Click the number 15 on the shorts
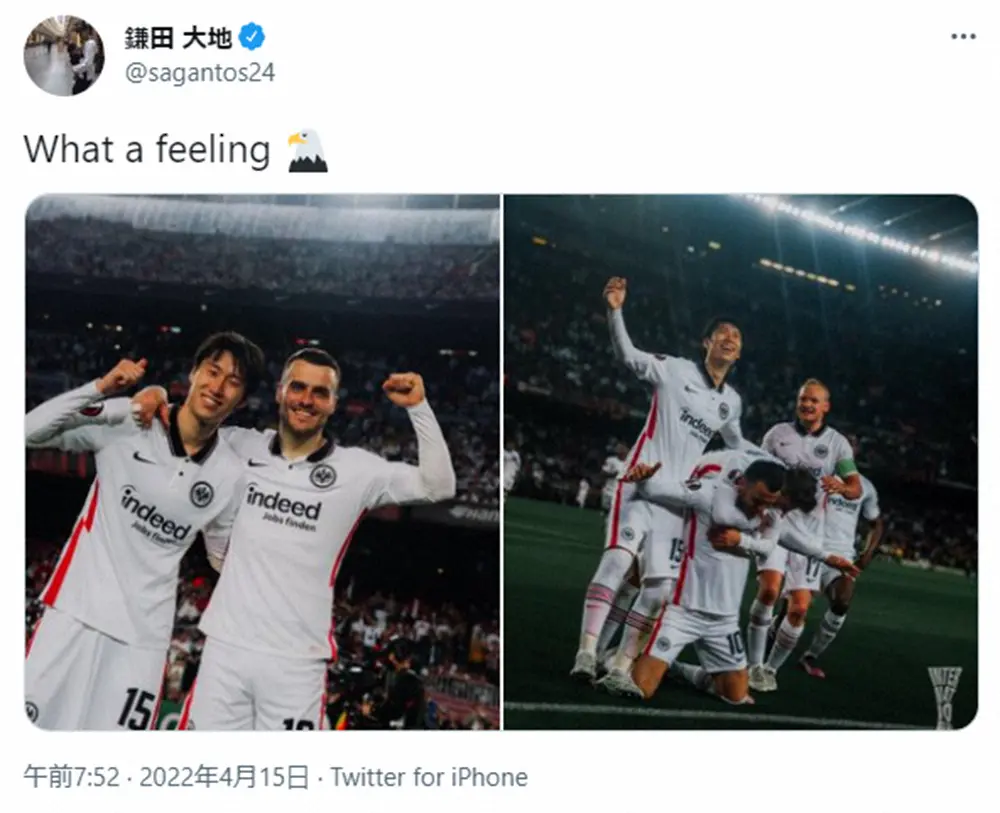The image size is (1000, 813). (135, 708)
